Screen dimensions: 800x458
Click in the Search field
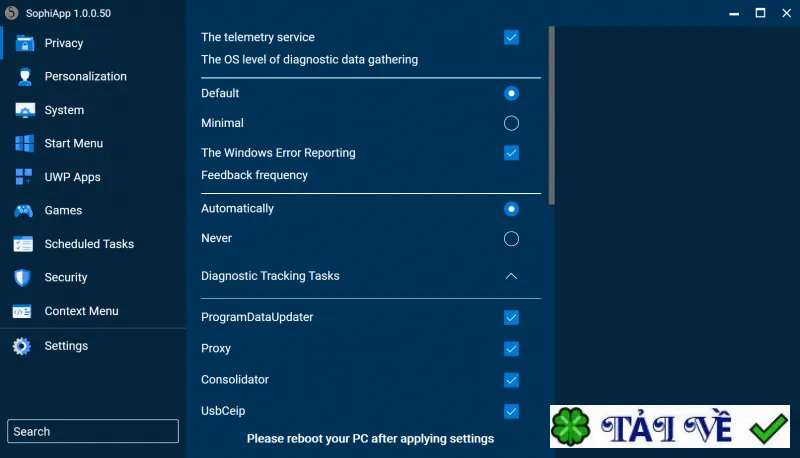pyautogui.click(x=93, y=431)
